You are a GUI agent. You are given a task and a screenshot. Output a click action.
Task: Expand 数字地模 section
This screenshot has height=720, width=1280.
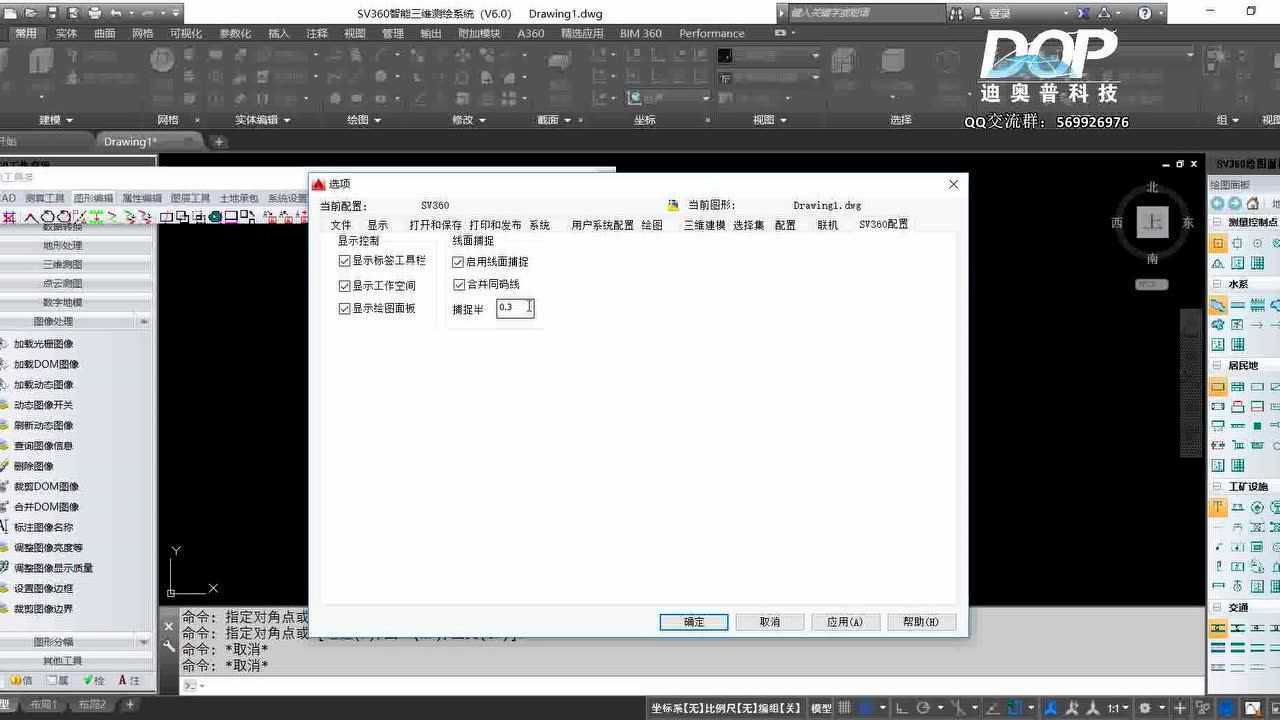coord(76,303)
